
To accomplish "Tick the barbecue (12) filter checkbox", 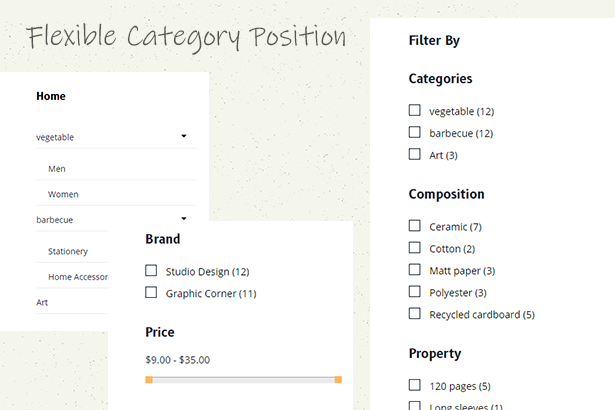I will coord(415,132).
